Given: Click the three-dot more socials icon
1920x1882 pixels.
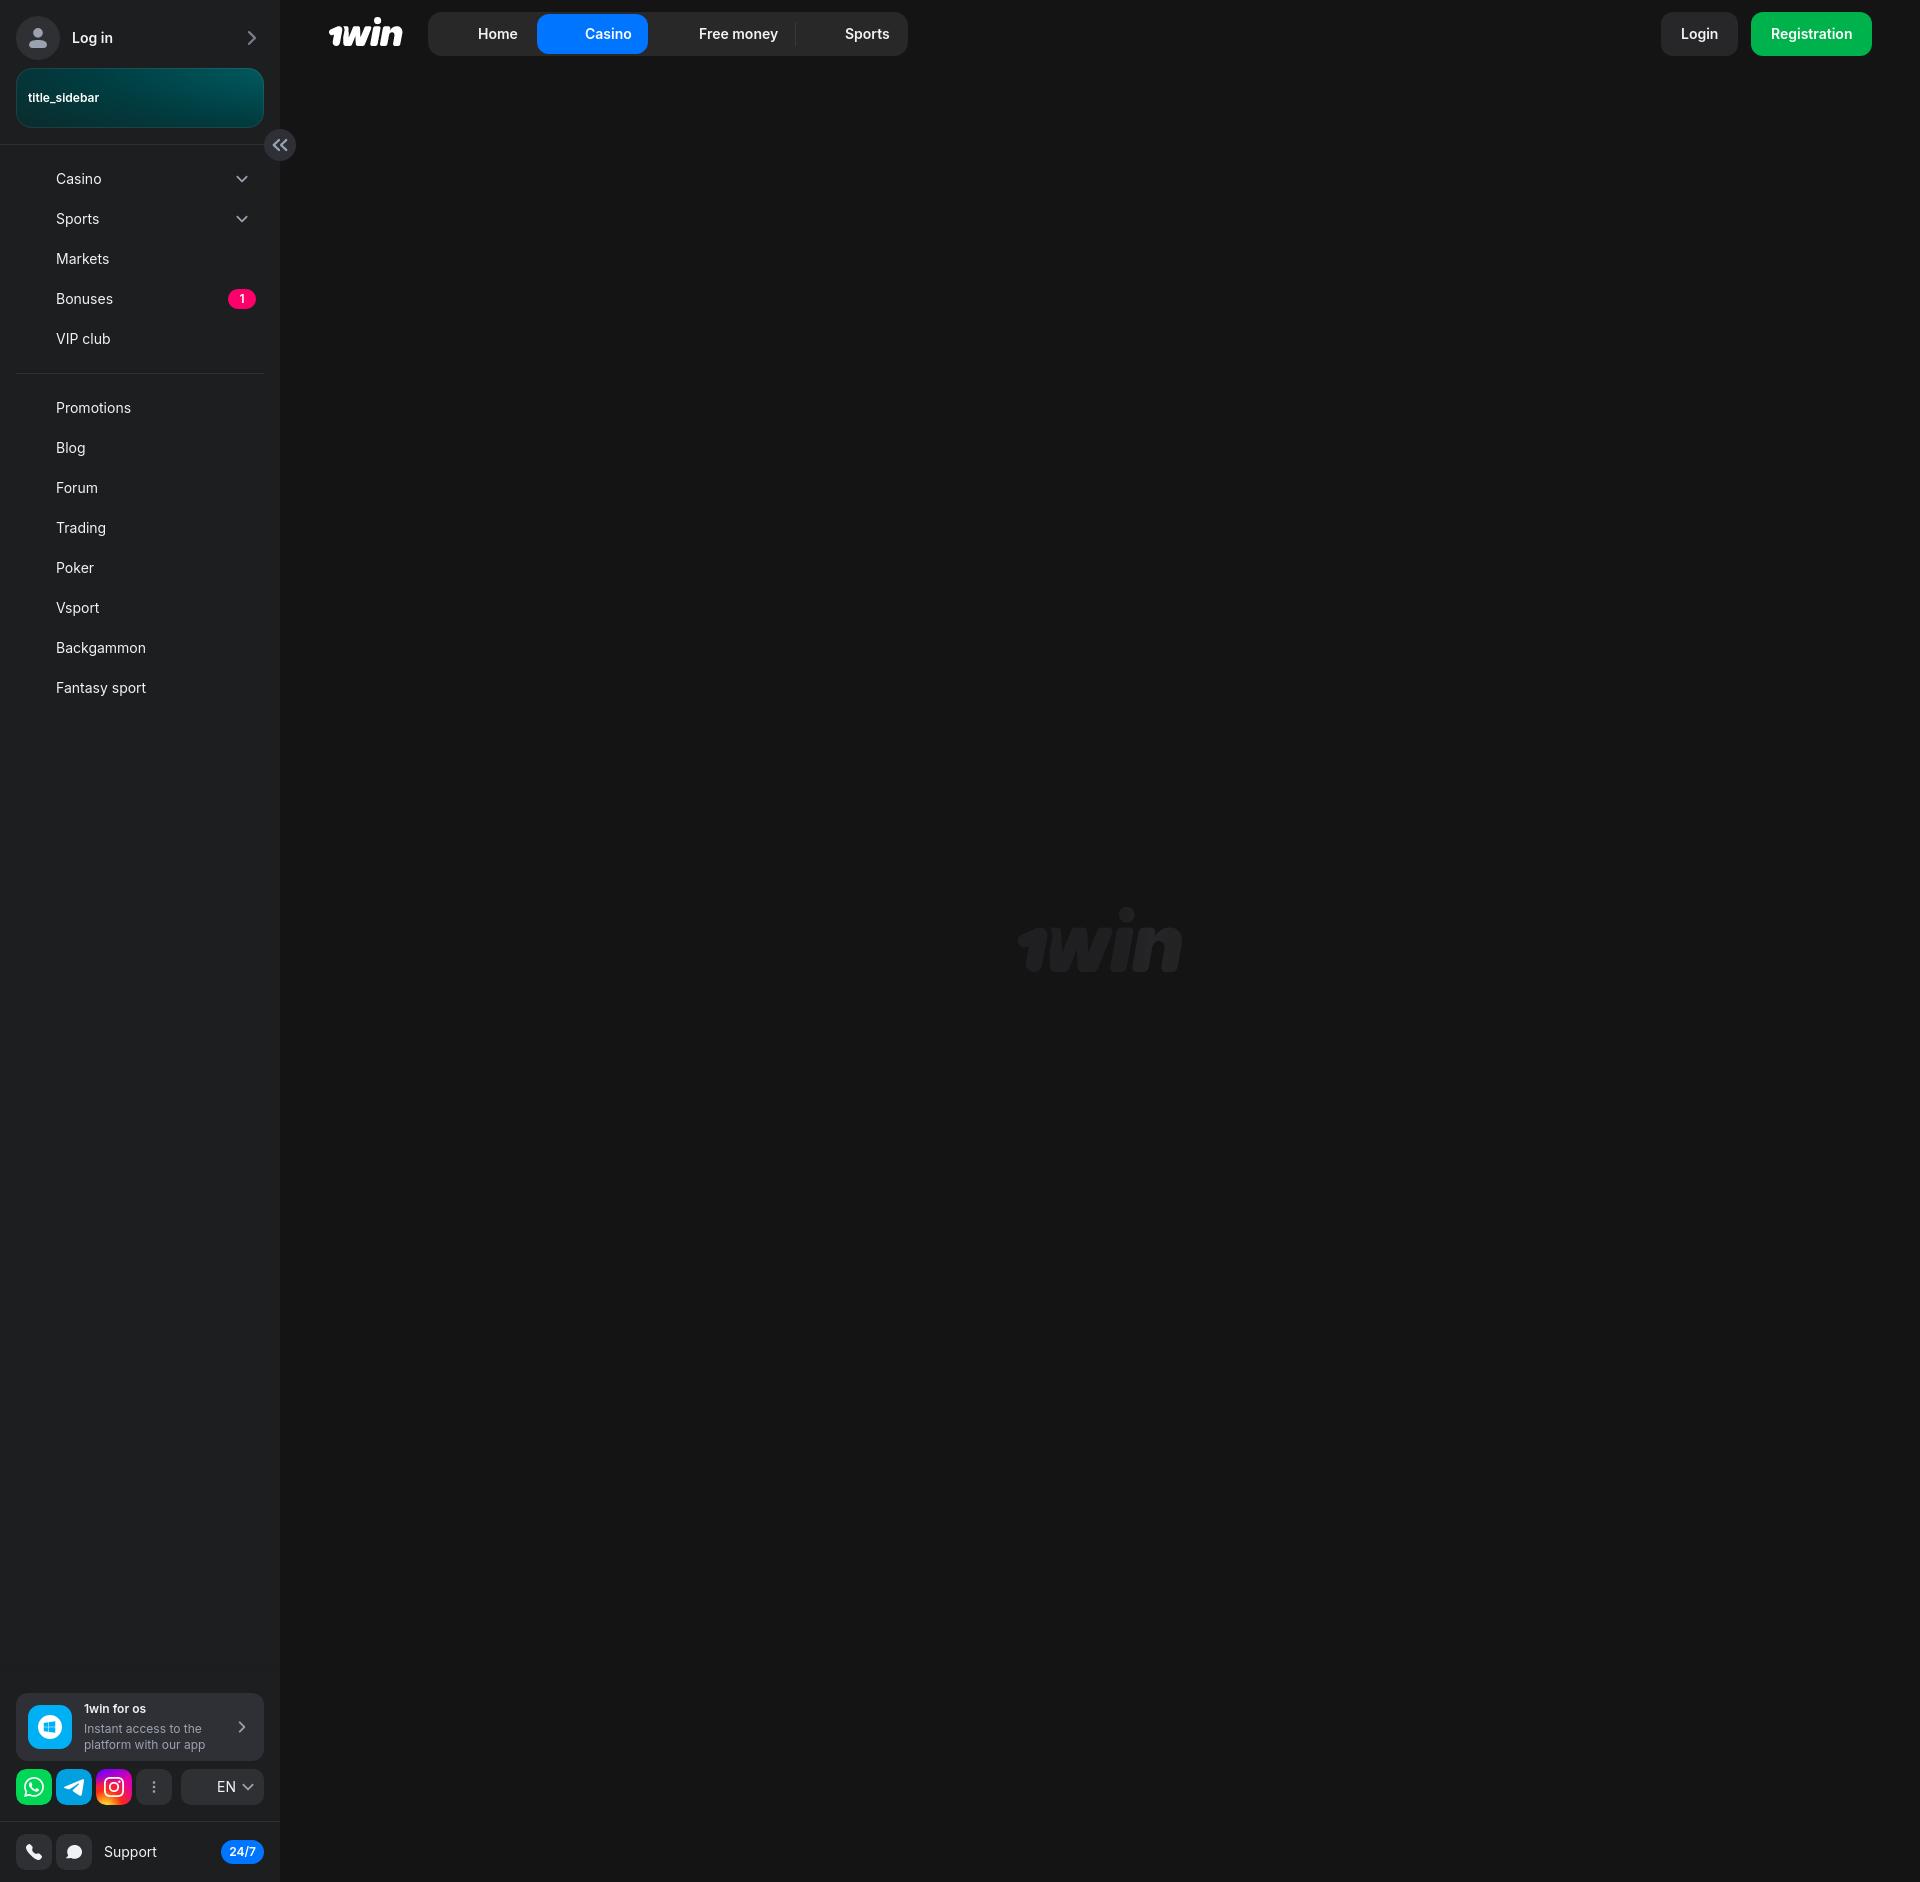Looking at the screenshot, I should coord(154,1787).
